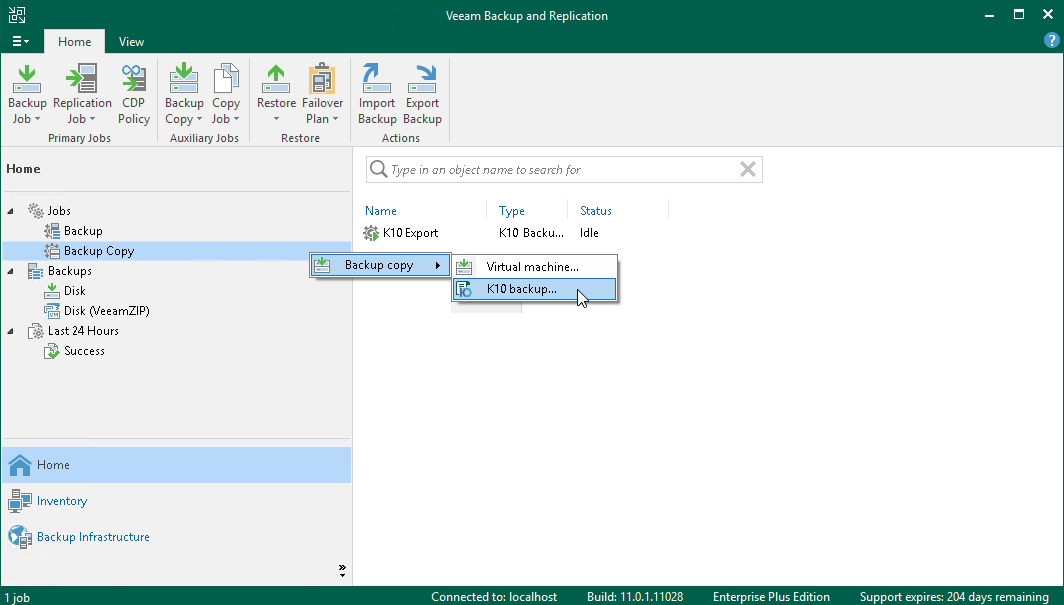This screenshot has width=1064, height=605.
Task: Click 'Connected to: localhost' in status bar
Action: click(494, 597)
